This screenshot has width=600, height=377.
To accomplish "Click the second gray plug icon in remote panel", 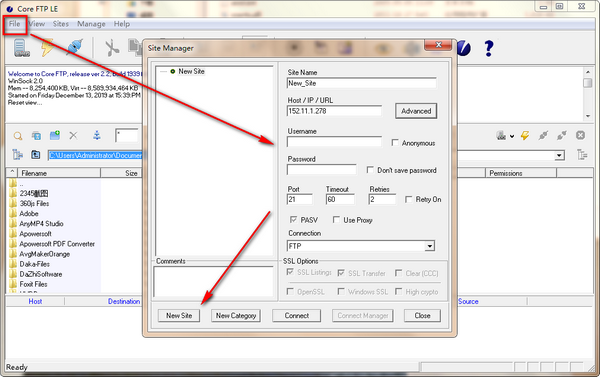I will coord(561,135).
